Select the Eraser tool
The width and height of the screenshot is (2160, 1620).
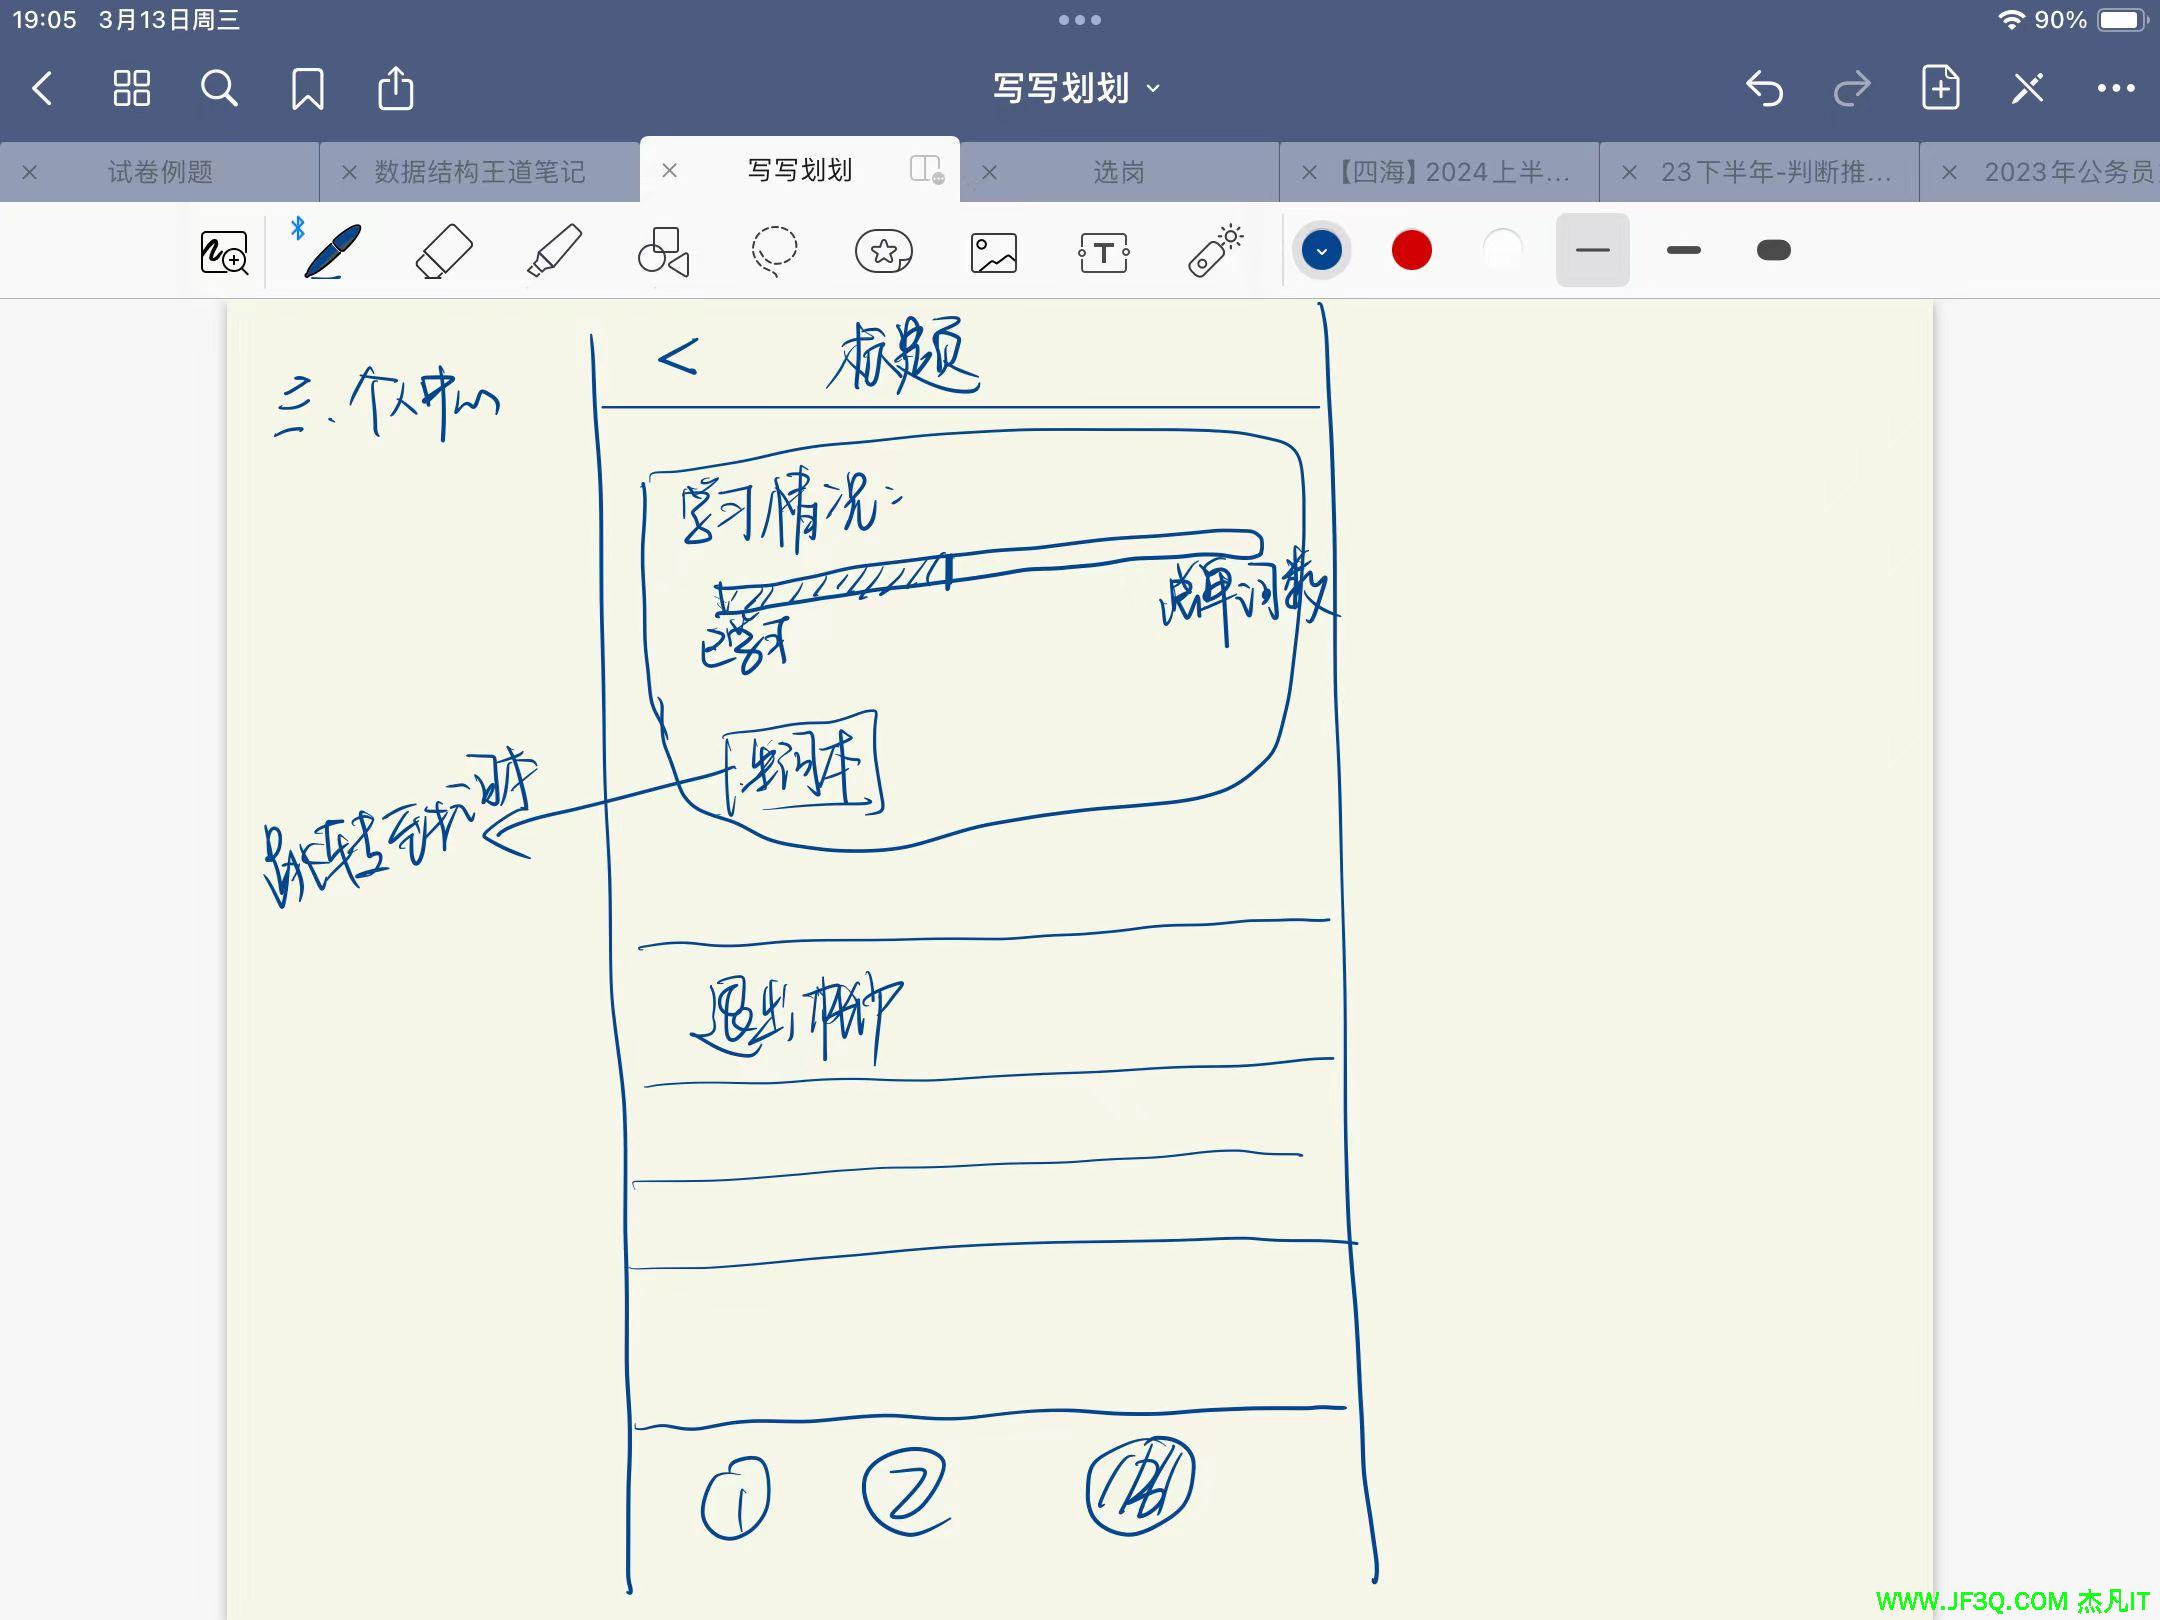443,251
